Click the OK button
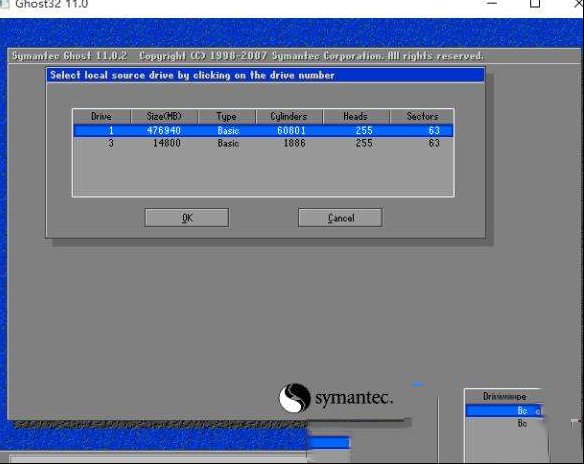Screen dimensions: 584x464 coord(187,217)
